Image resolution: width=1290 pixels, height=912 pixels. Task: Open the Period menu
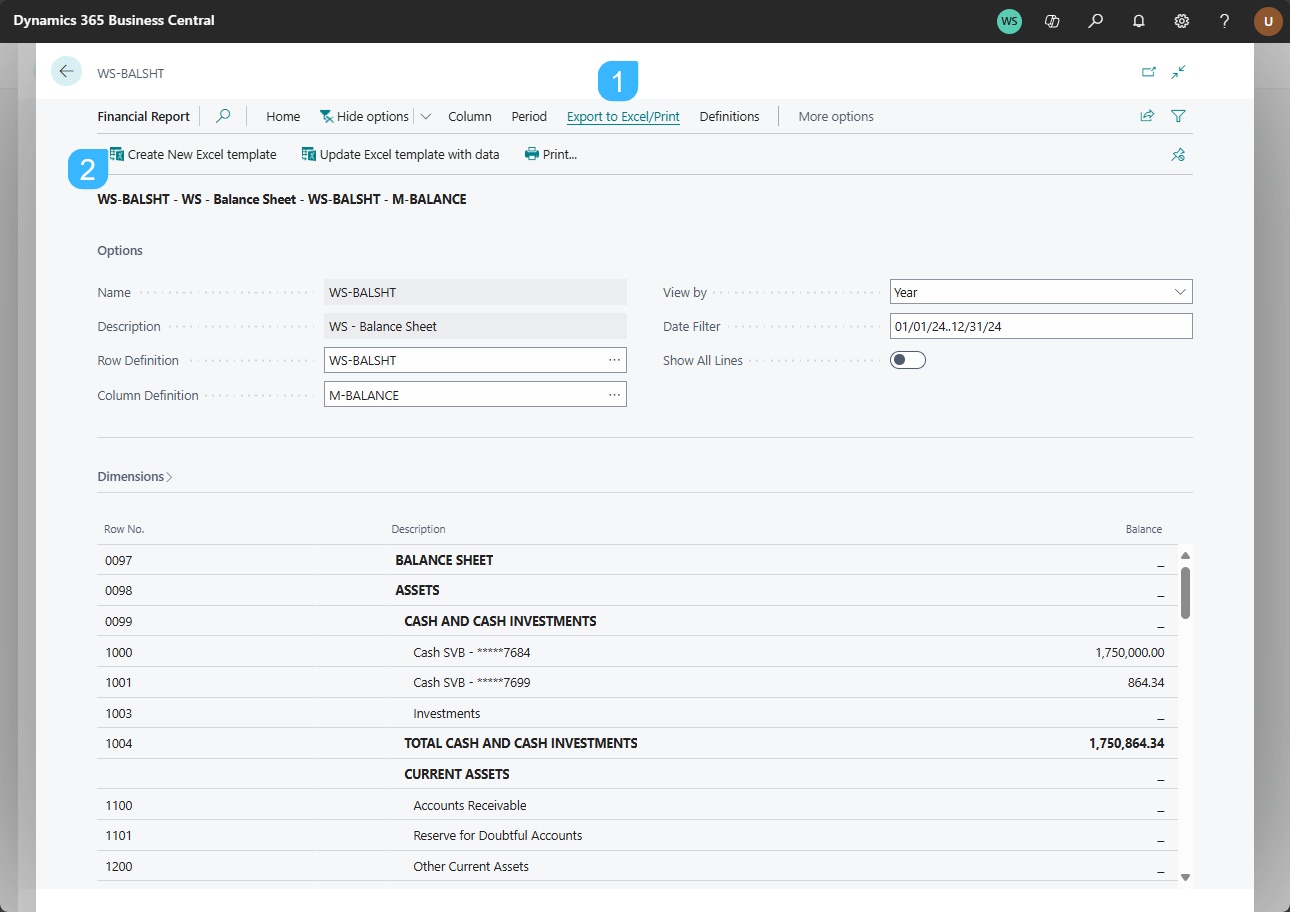(529, 116)
